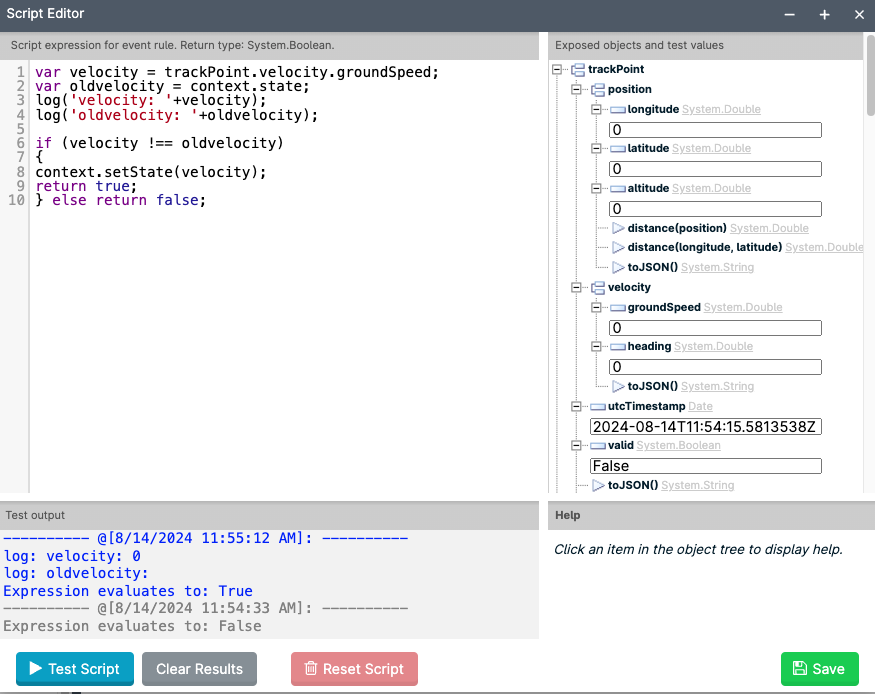Collapse the latitude node
The height and width of the screenshot is (694, 875).
pyautogui.click(x=596, y=148)
